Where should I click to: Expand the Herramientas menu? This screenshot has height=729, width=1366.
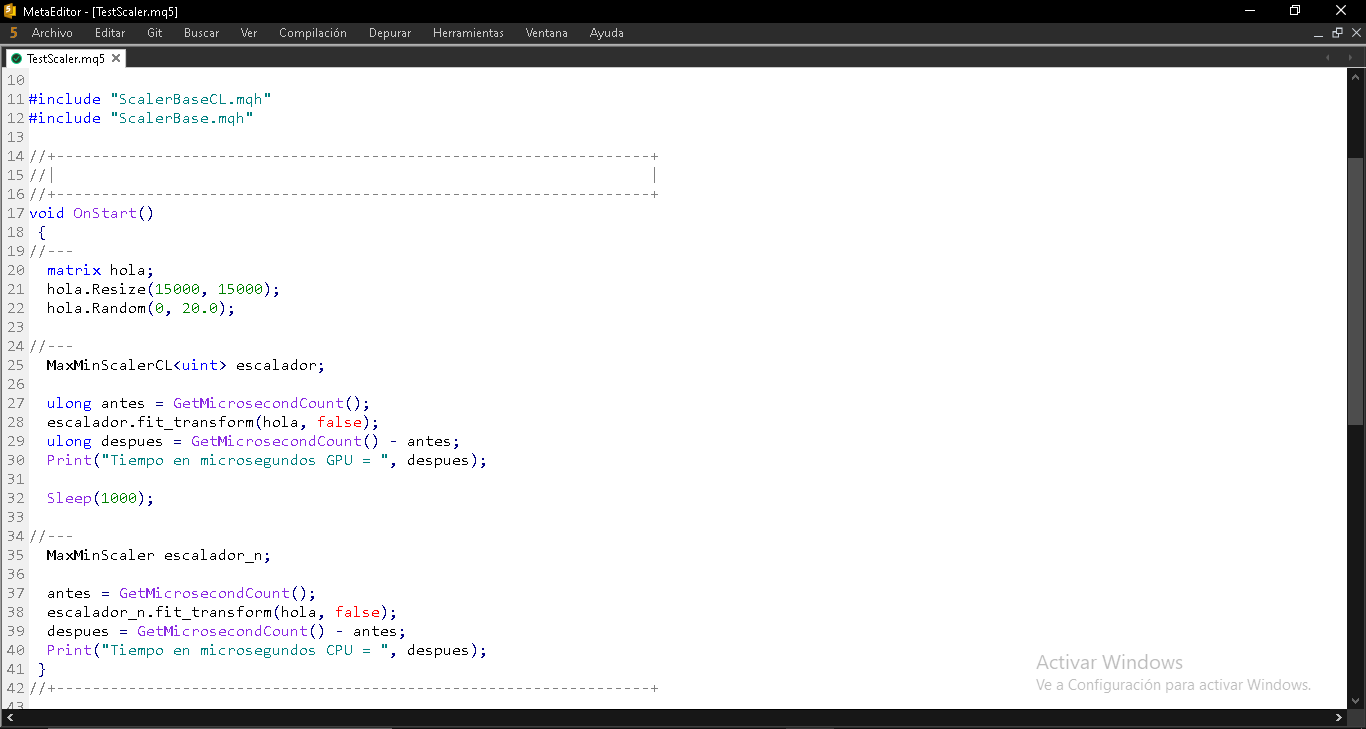pos(468,33)
